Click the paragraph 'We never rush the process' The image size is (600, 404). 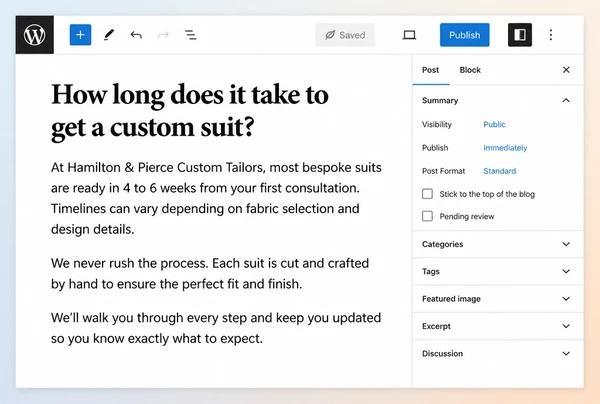coord(210,274)
